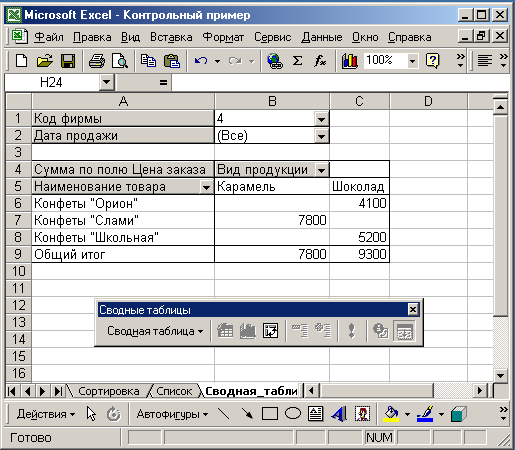Open the Вид продукции field dropdown
This screenshot has height=450, width=515.
point(321,170)
